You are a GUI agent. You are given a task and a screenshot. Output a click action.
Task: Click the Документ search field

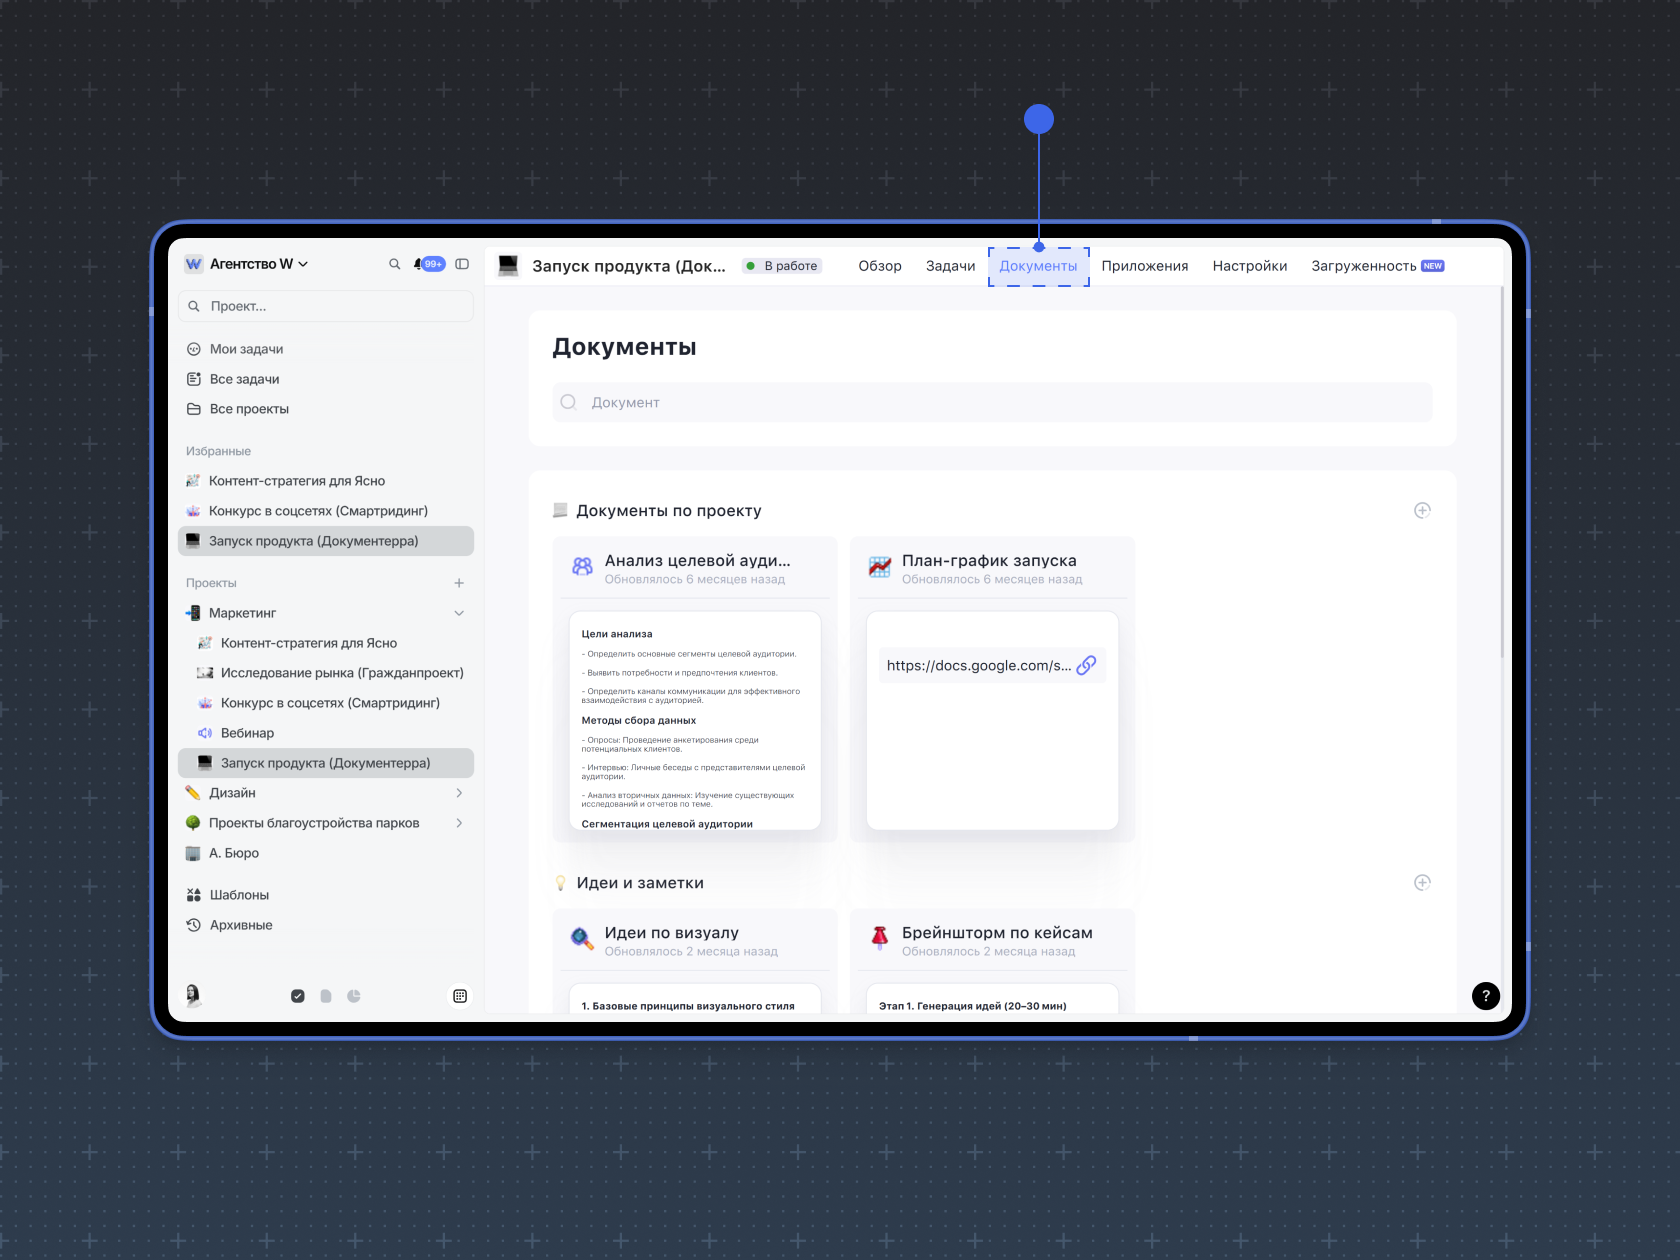992,402
